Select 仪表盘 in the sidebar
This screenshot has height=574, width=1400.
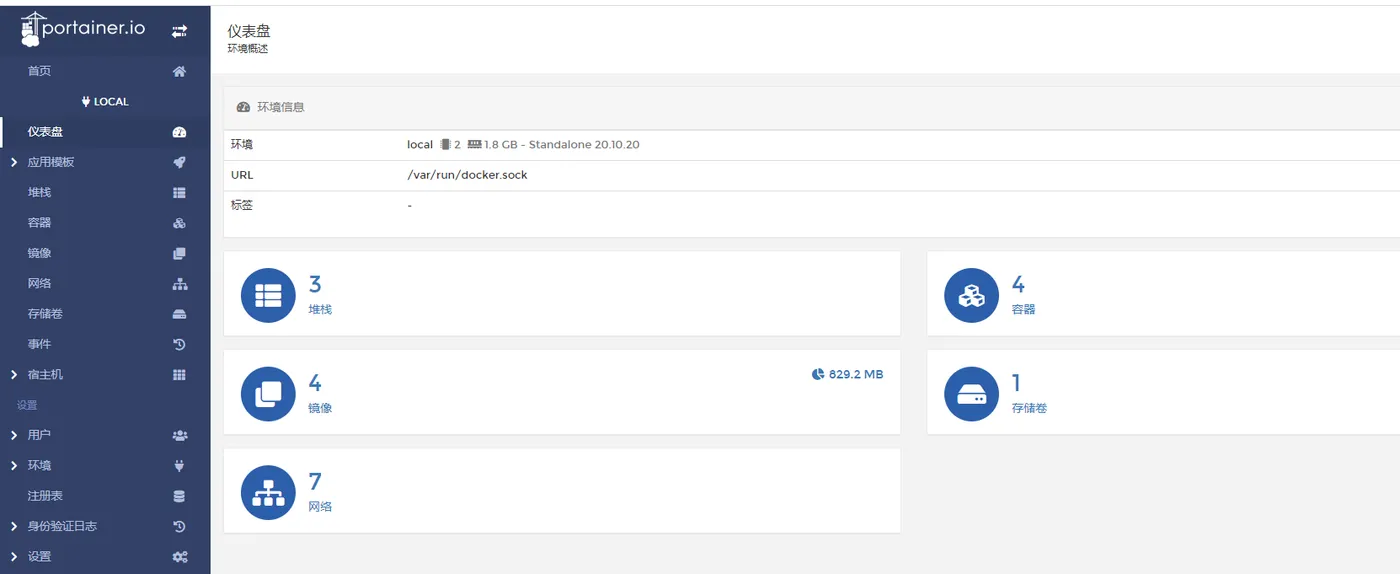[45, 132]
